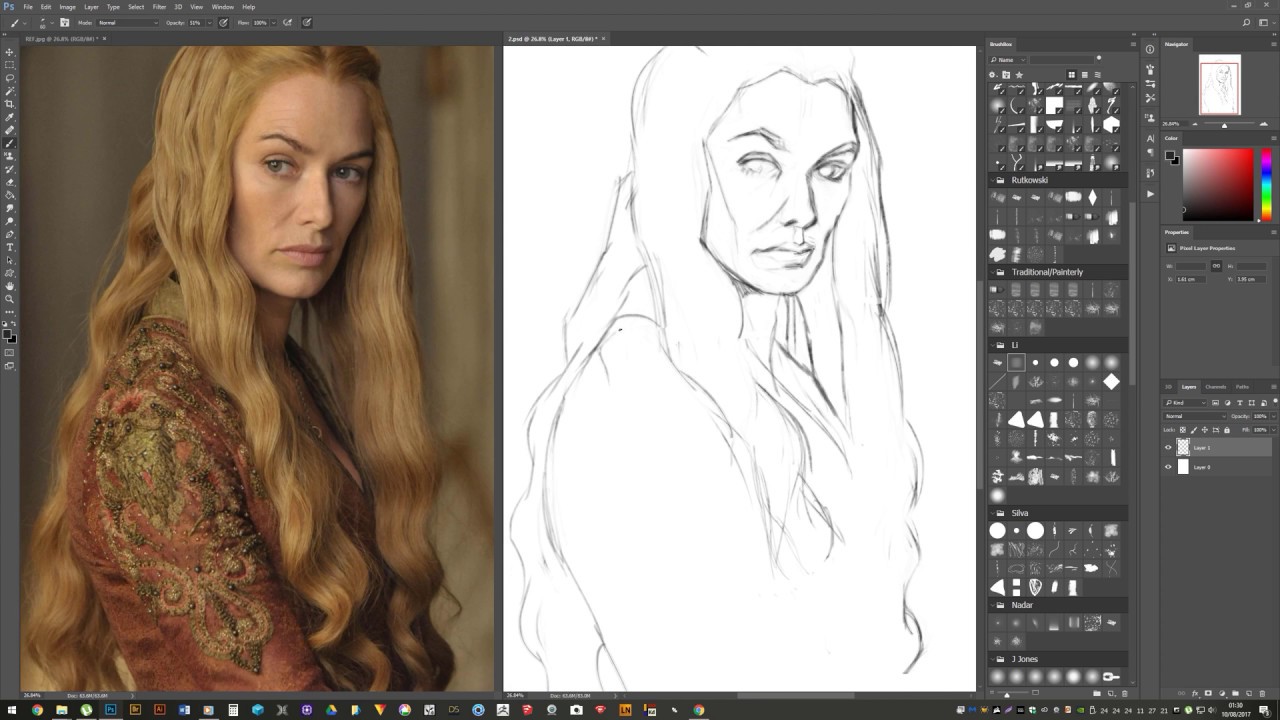Open the Layer menu
The height and width of the screenshot is (720, 1280).
tap(91, 7)
